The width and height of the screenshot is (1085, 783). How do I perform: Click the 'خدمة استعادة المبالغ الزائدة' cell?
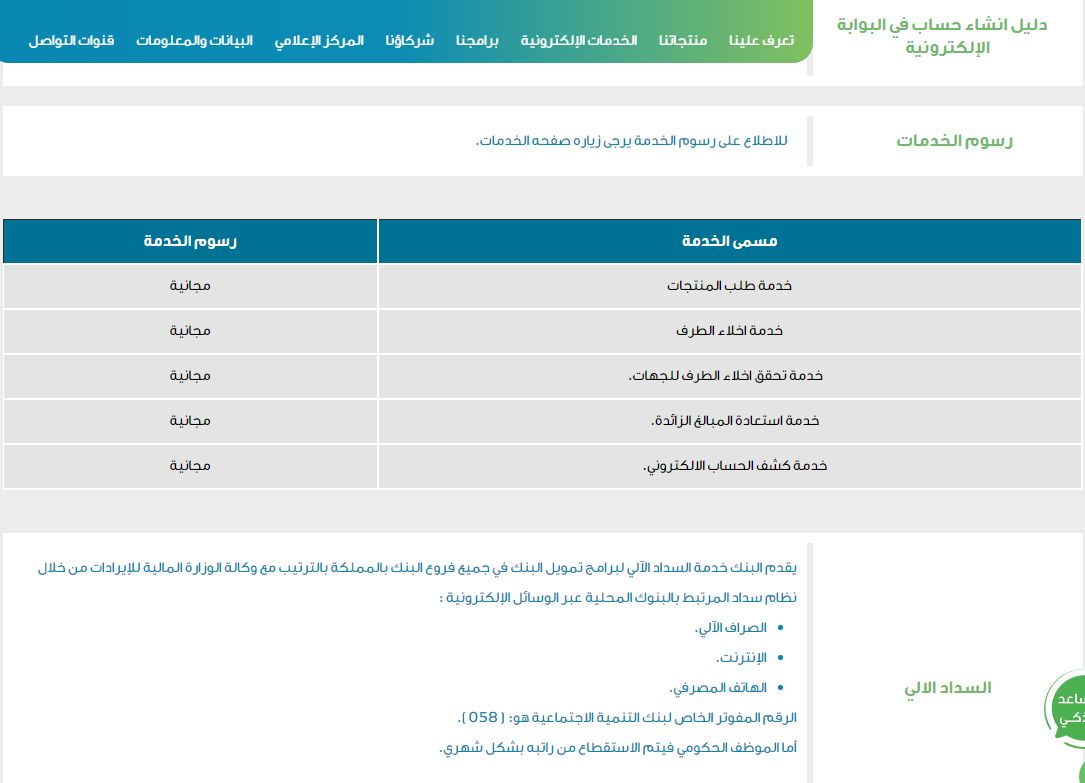click(729, 421)
